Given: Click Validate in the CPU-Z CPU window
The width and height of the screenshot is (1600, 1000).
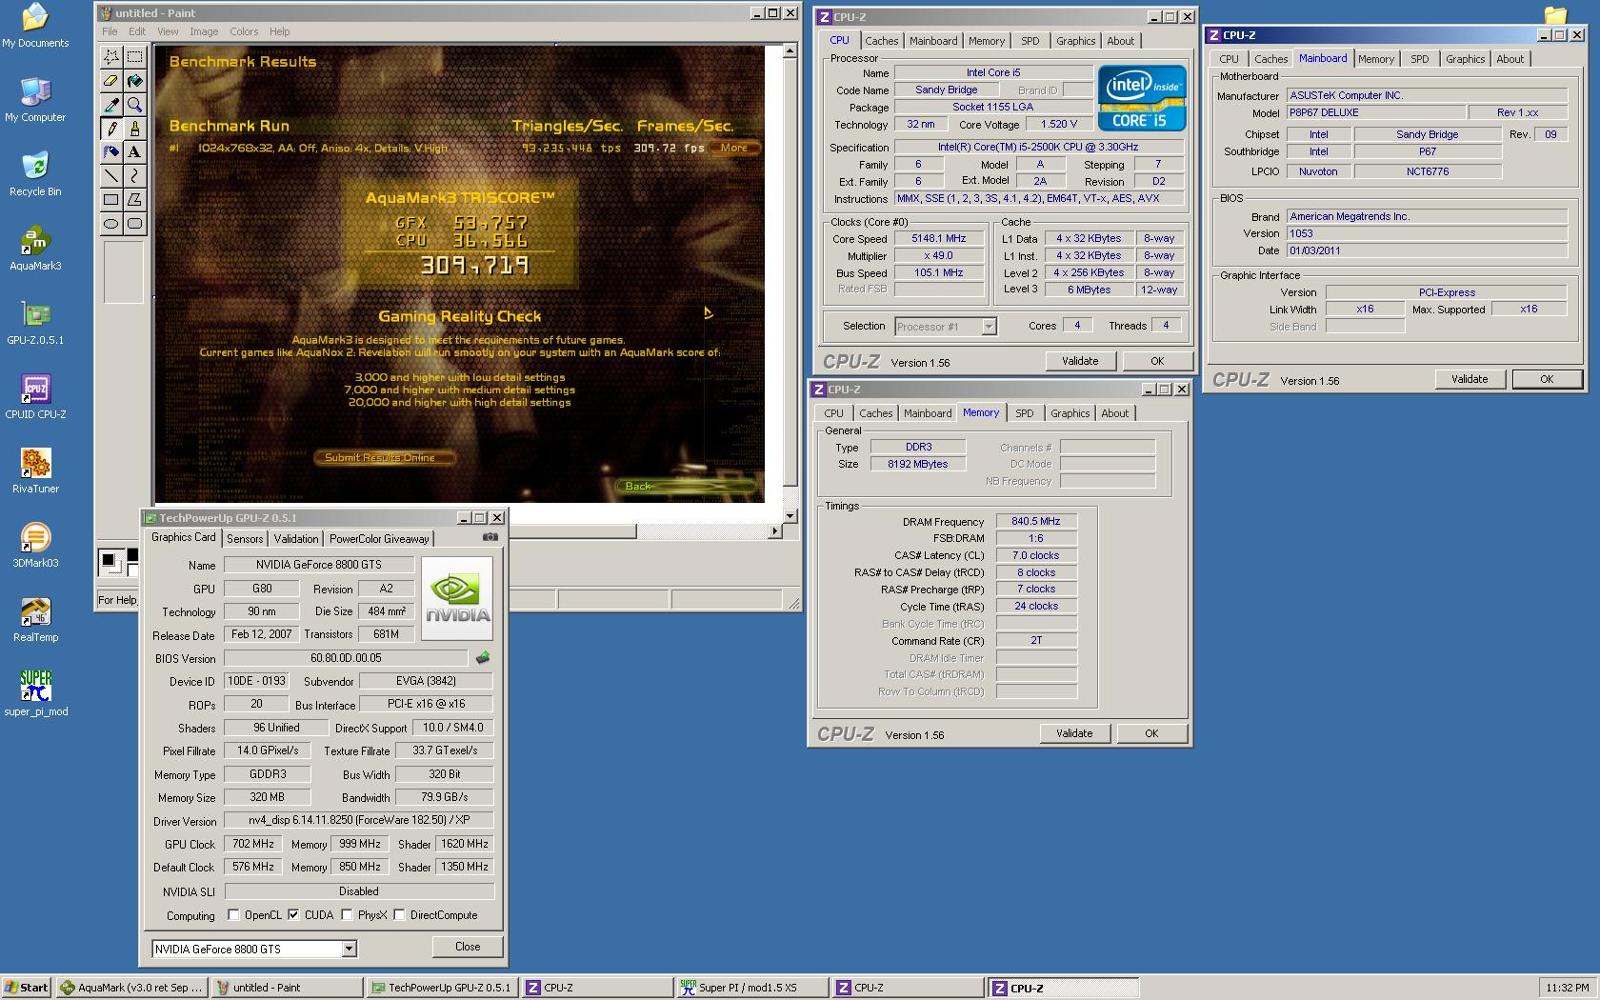Looking at the screenshot, I should pos(1080,361).
